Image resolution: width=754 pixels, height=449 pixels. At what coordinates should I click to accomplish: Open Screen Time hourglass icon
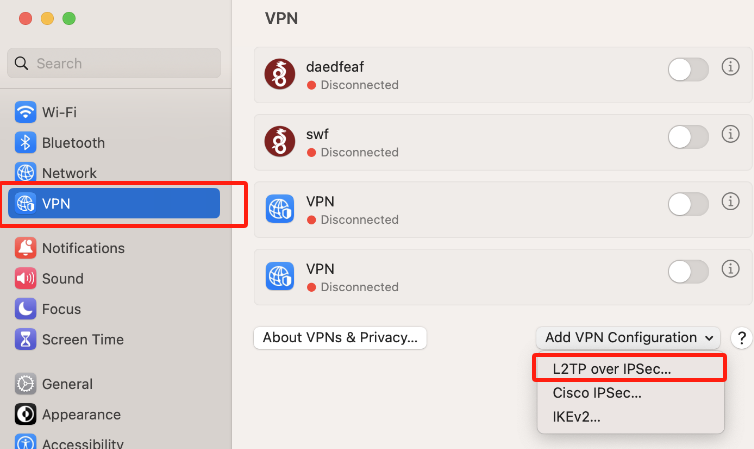pos(25,339)
